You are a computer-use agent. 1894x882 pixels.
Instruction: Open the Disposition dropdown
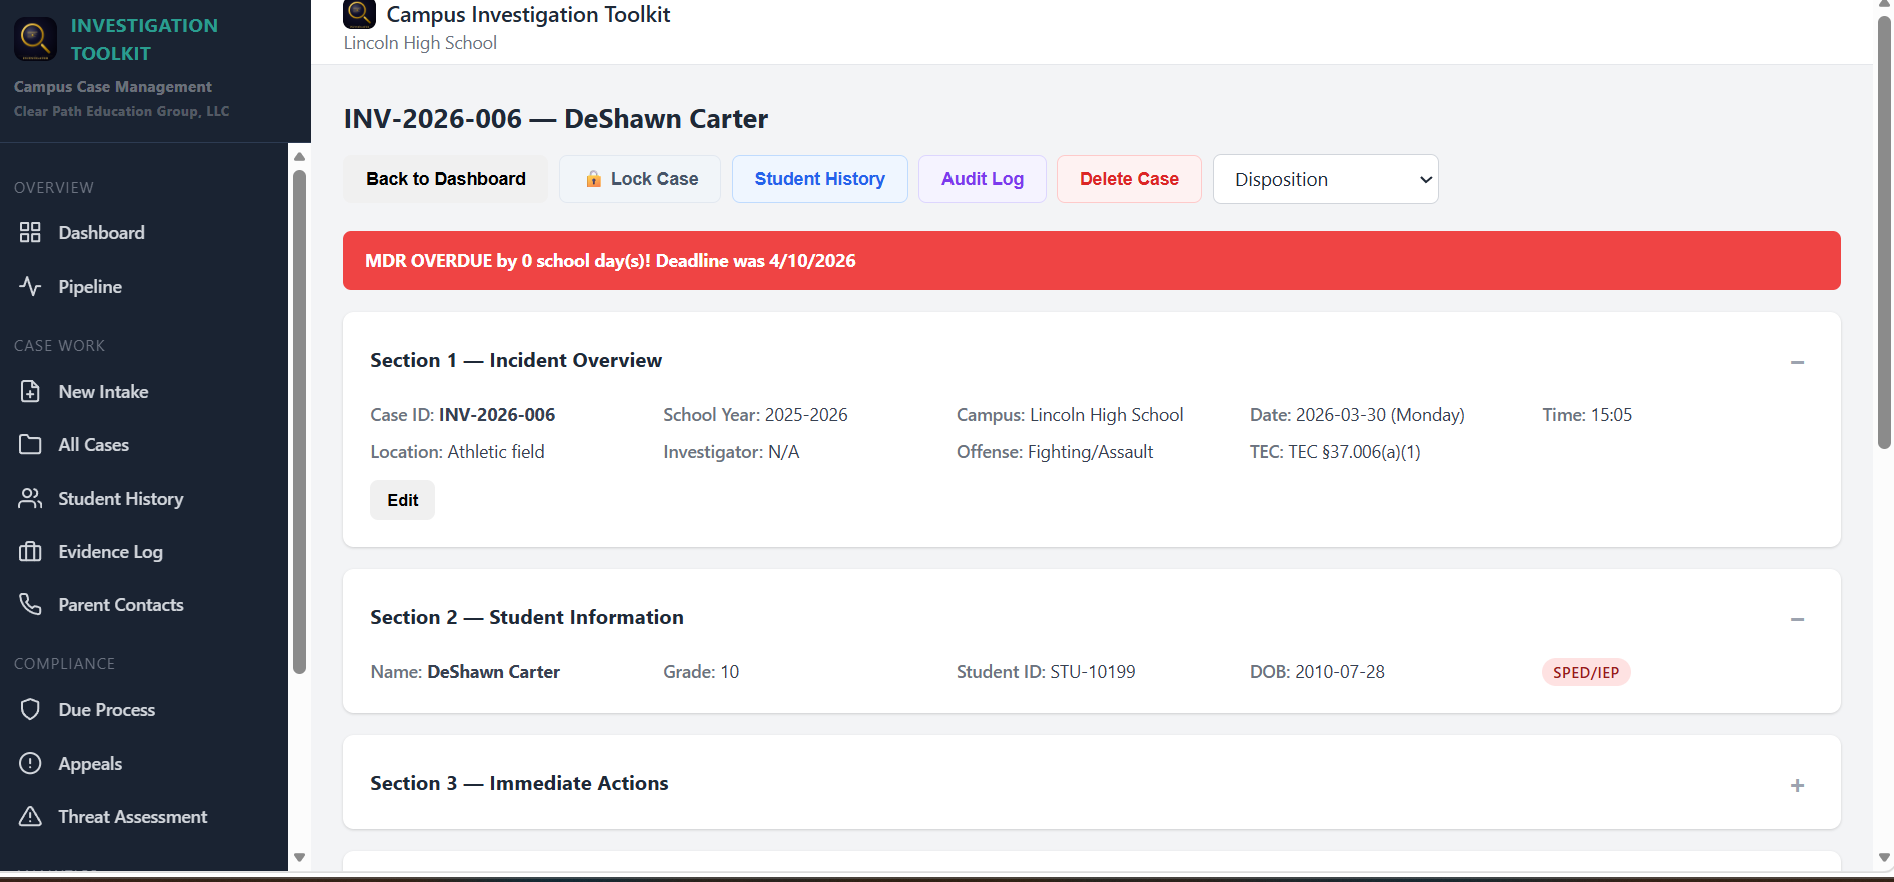point(1325,179)
